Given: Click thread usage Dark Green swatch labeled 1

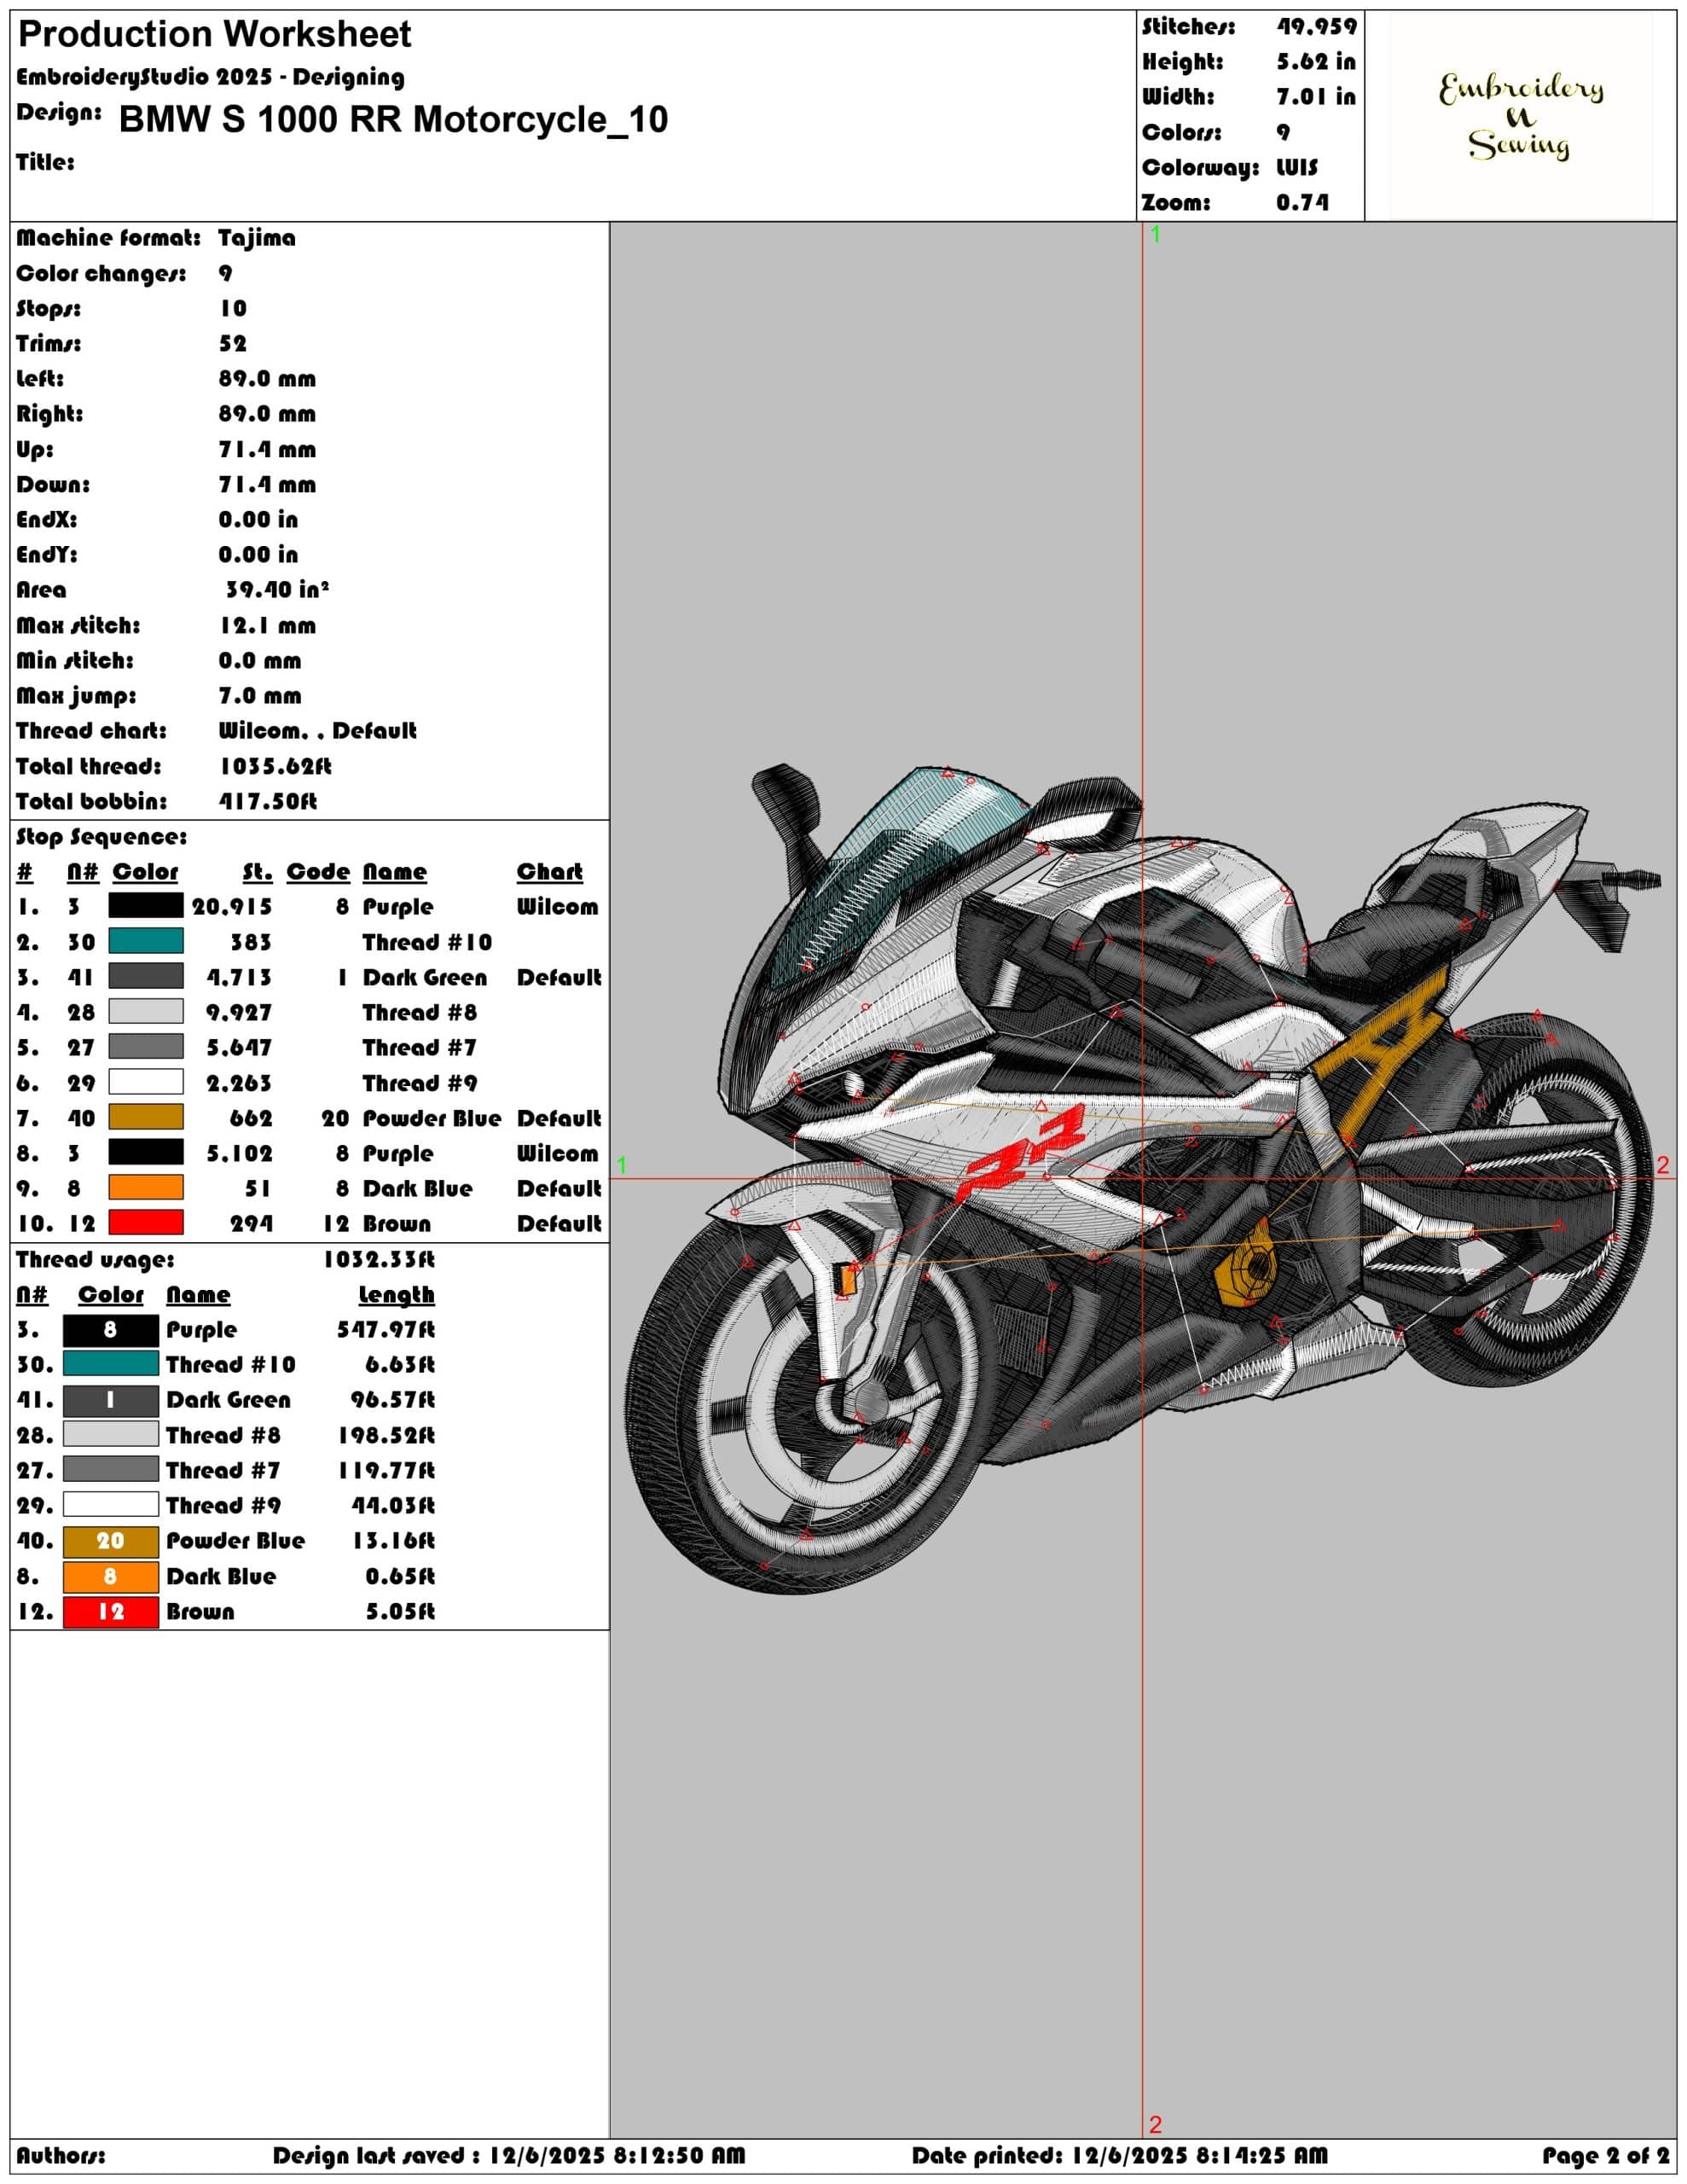Looking at the screenshot, I should pos(111,1400).
